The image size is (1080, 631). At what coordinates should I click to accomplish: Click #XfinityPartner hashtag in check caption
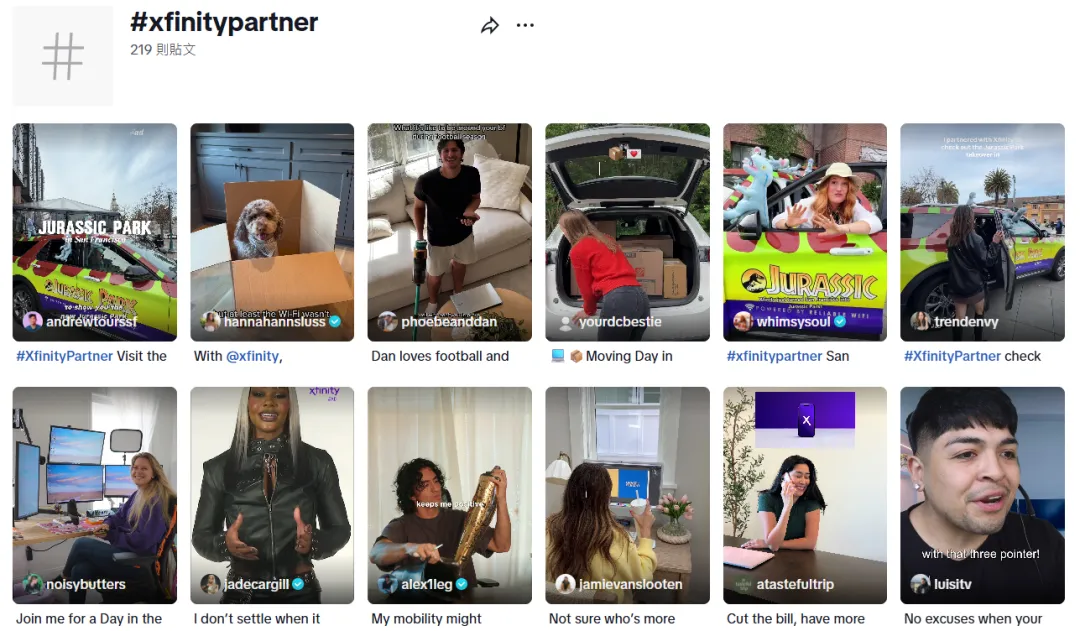(x=952, y=356)
